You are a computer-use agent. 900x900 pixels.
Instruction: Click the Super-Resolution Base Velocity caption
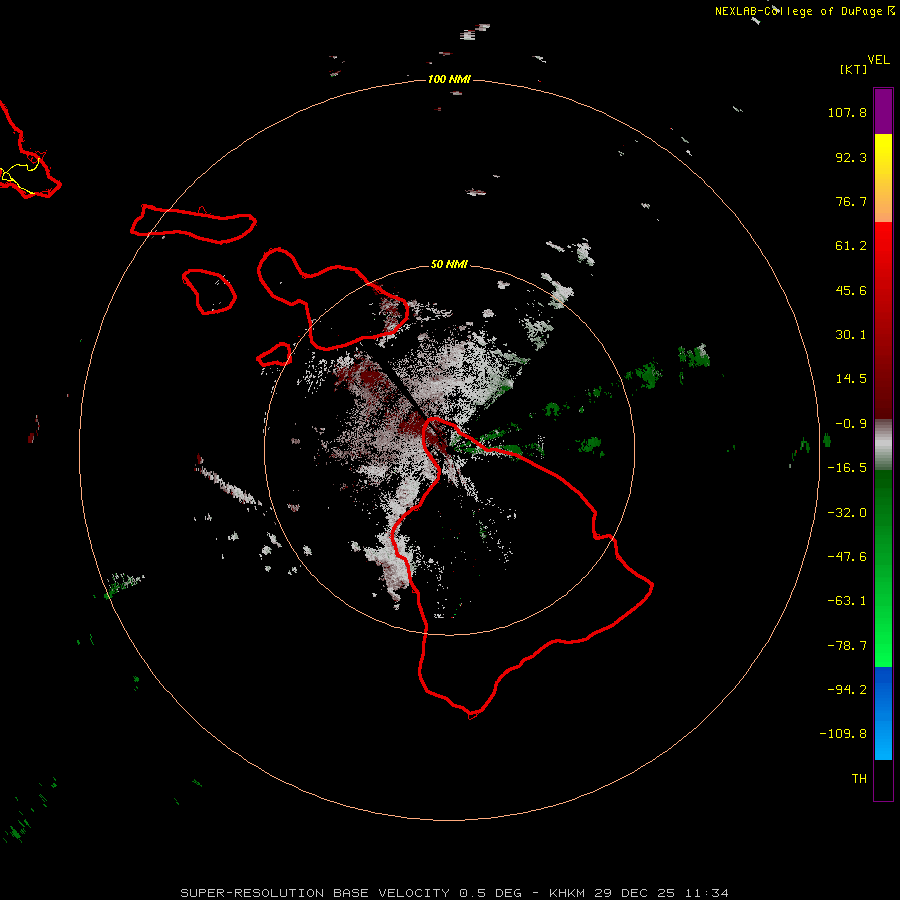click(455, 893)
